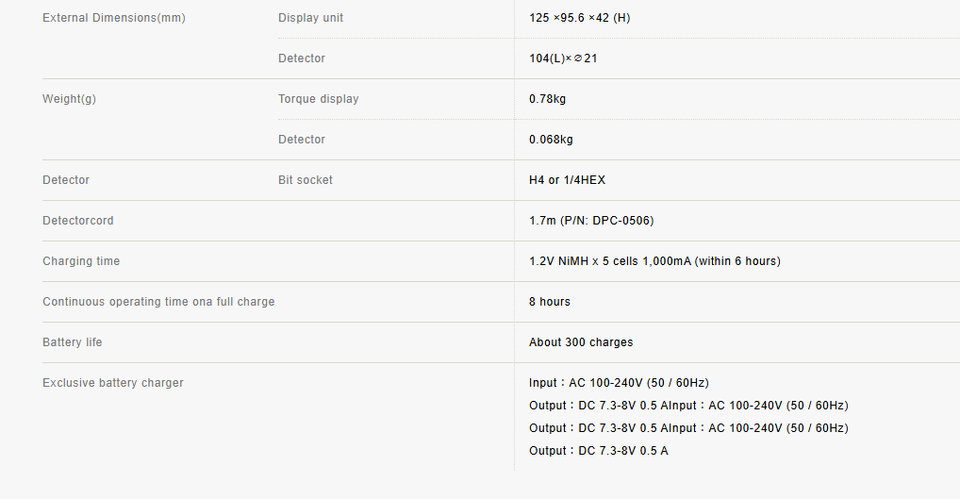Select the Charging time label
This screenshot has width=960, height=499.
point(81,261)
